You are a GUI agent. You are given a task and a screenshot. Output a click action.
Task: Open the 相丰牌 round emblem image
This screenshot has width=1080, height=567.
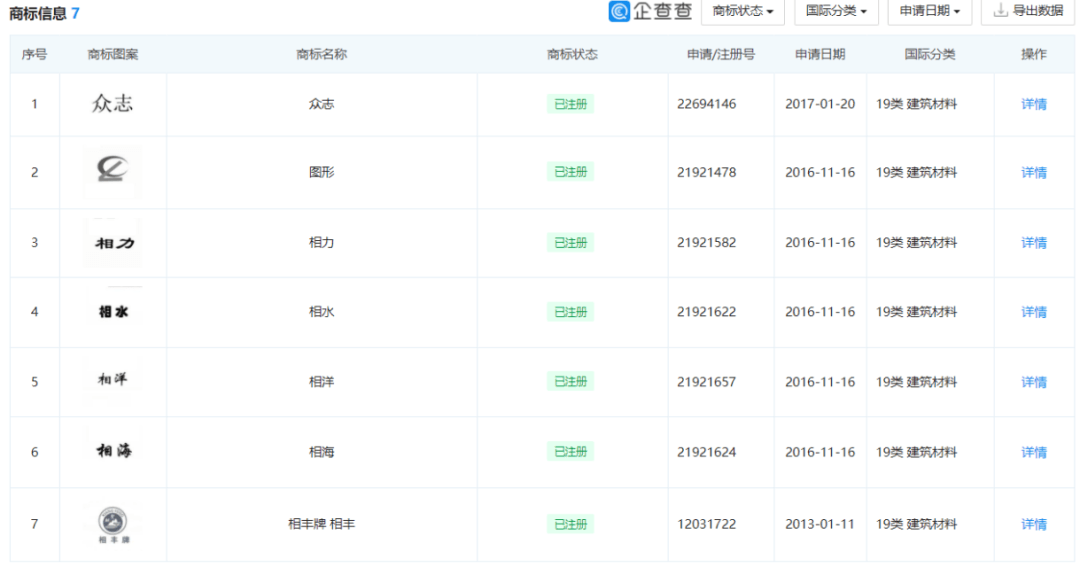112,524
